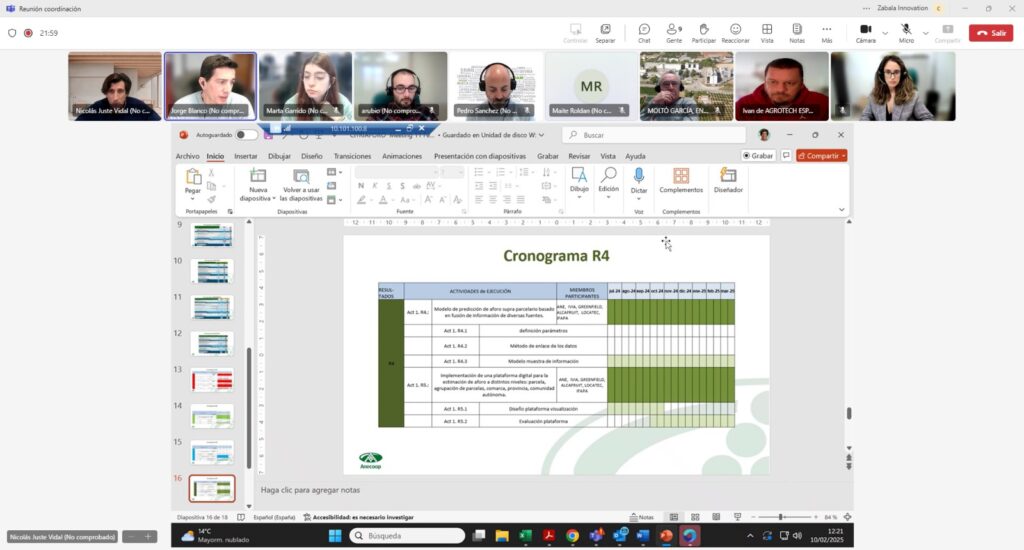Open the Revisar ribbon tab

click(x=579, y=156)
